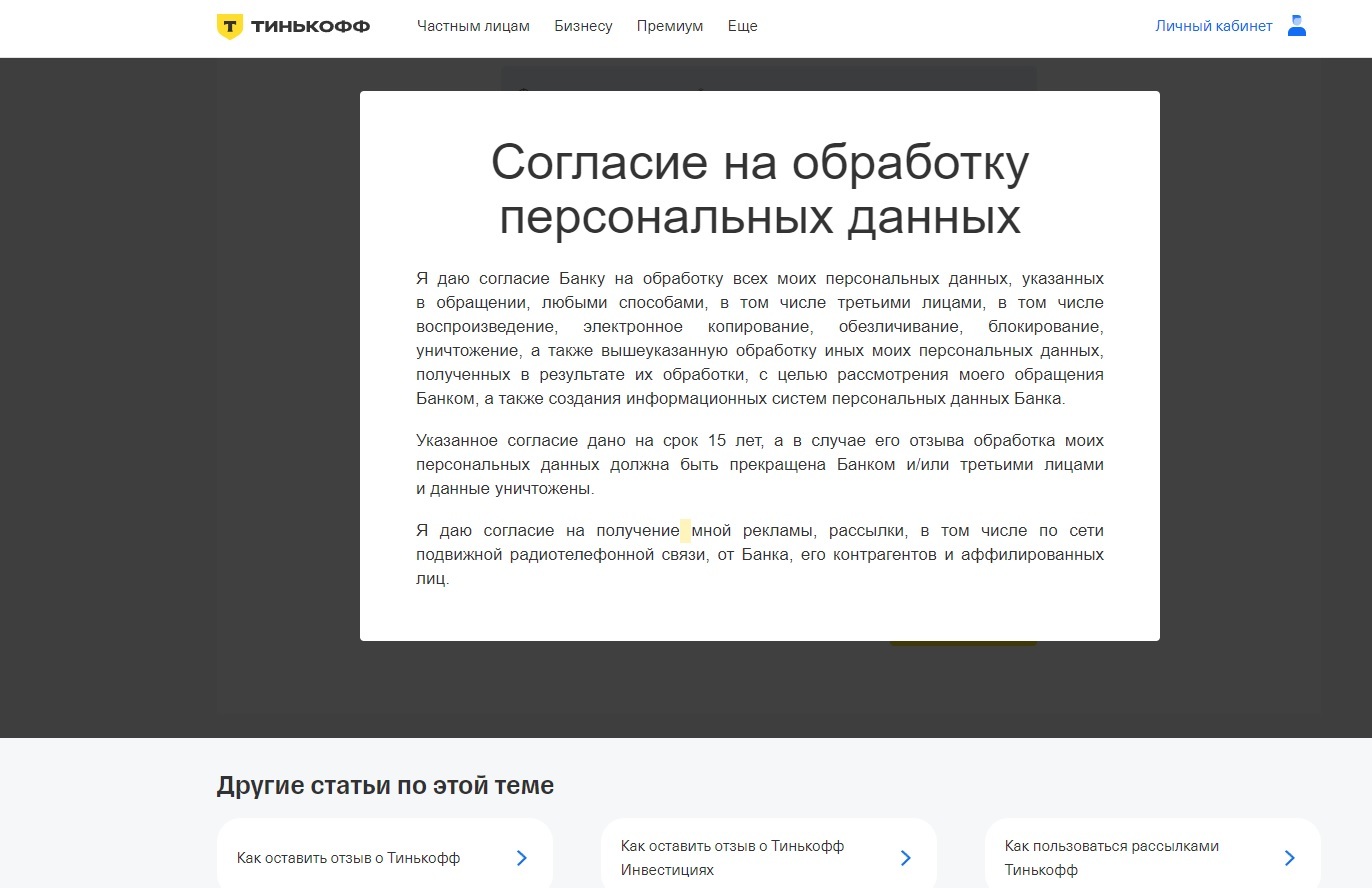Click the ТИНЬКОФФ wordmark text

tap(311, 27)
